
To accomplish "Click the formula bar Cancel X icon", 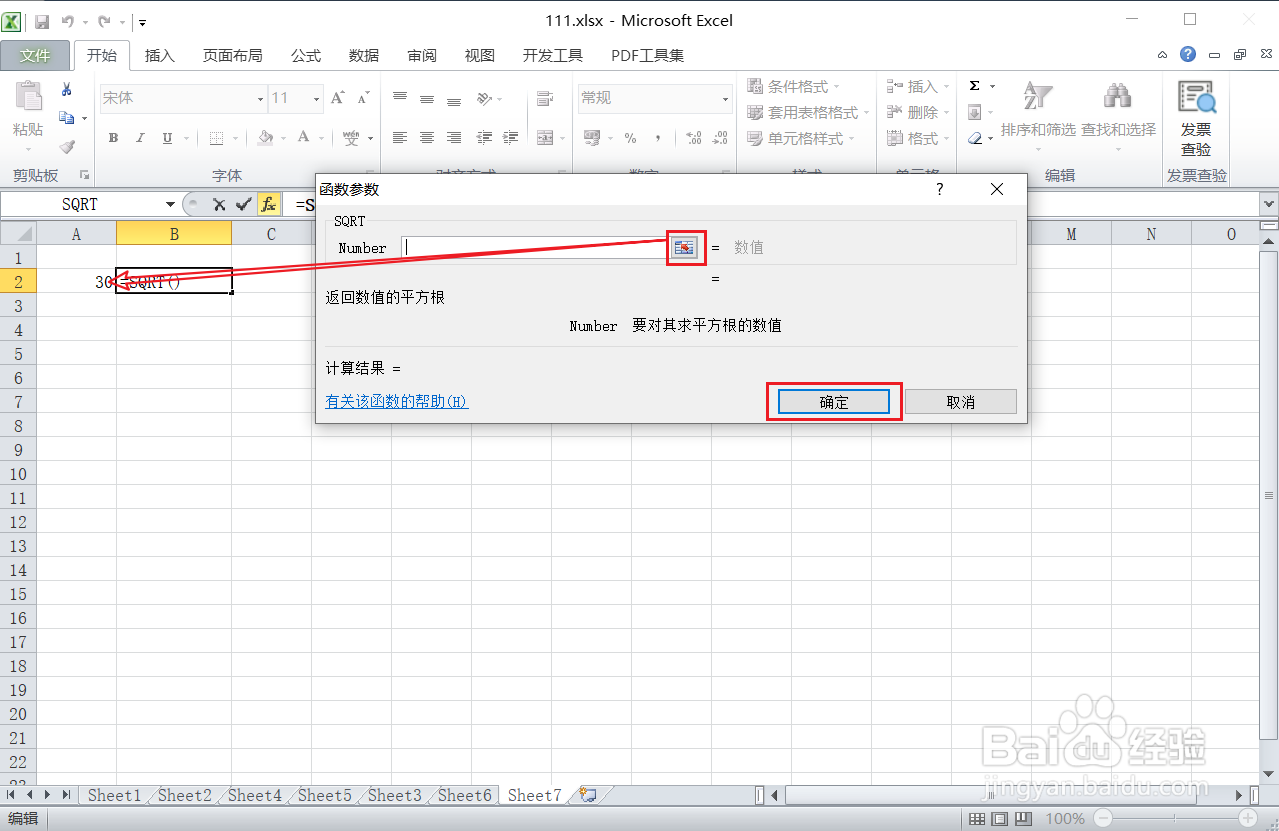I will [x=219, y=204].
